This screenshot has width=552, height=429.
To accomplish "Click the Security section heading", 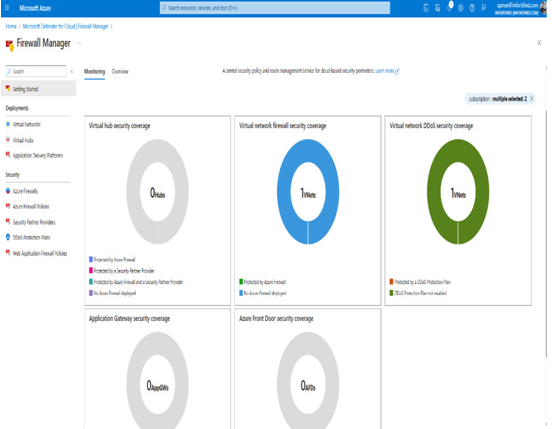I will click(x=12, y=175).
